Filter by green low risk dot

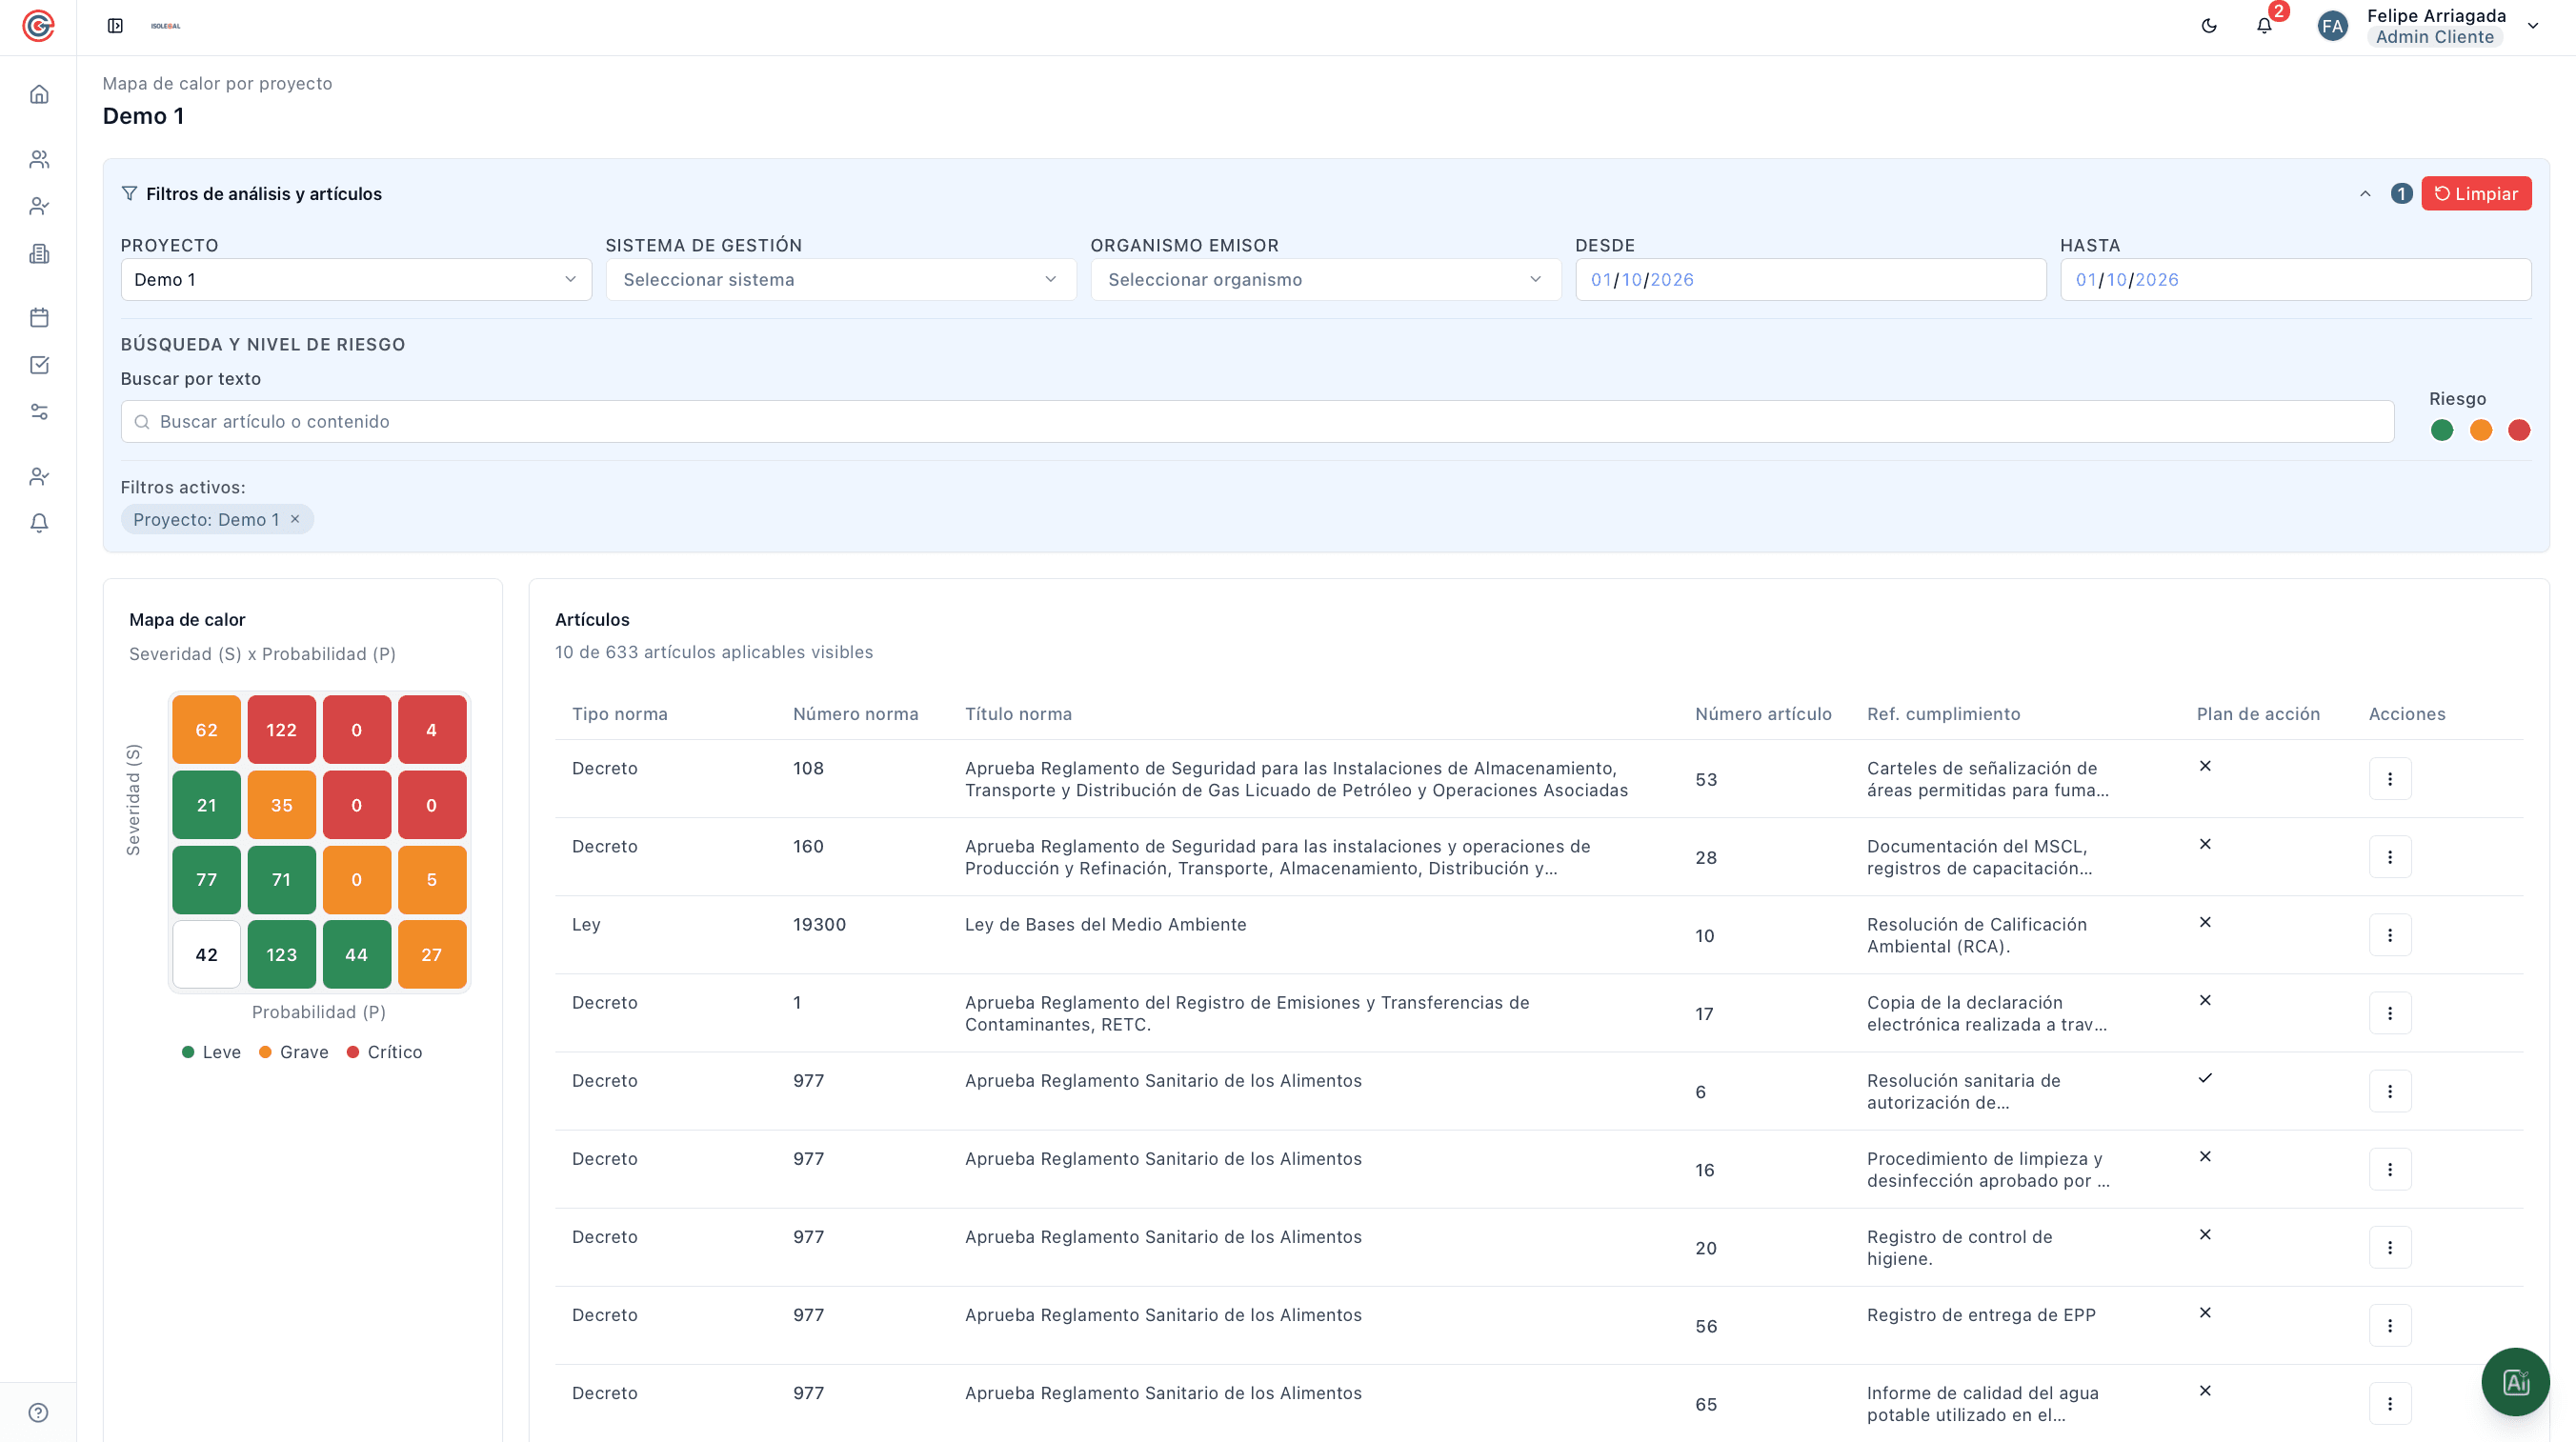(2442, 430)
